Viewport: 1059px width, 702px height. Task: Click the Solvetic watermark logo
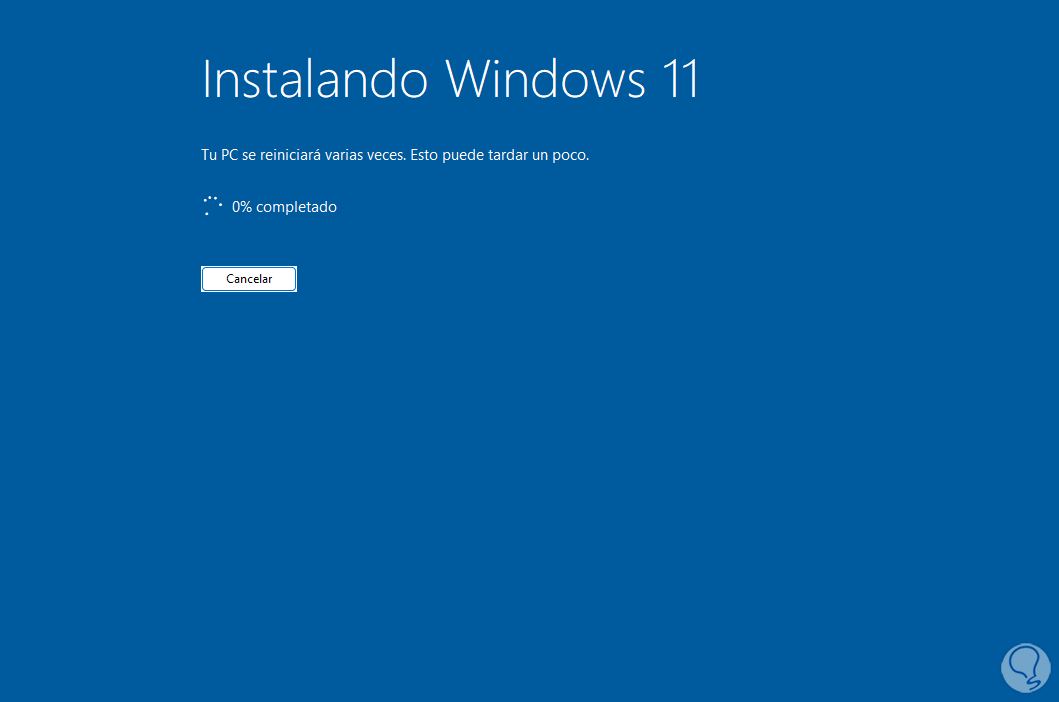tap(1025, 668)
